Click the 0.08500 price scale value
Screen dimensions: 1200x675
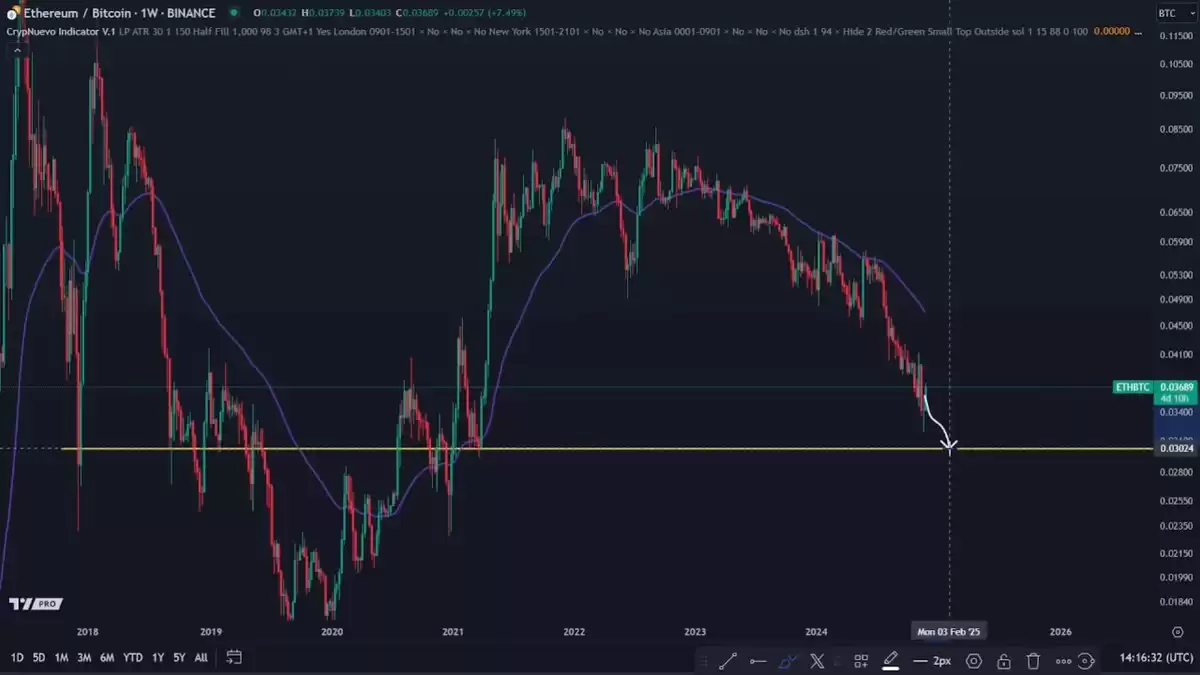point(1178,129)
